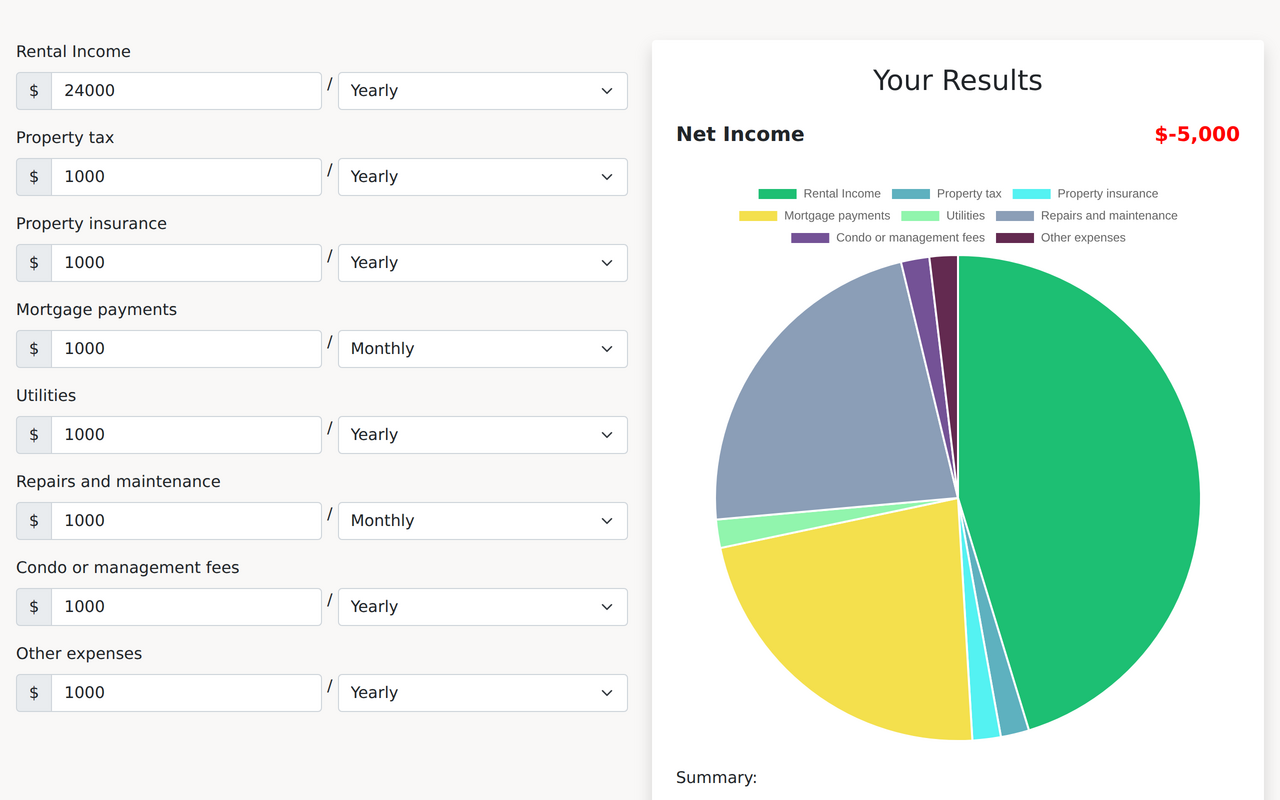Select the Condo or management fees amount field
This screenshot has height=800, width=1280.
pos(186,606)
